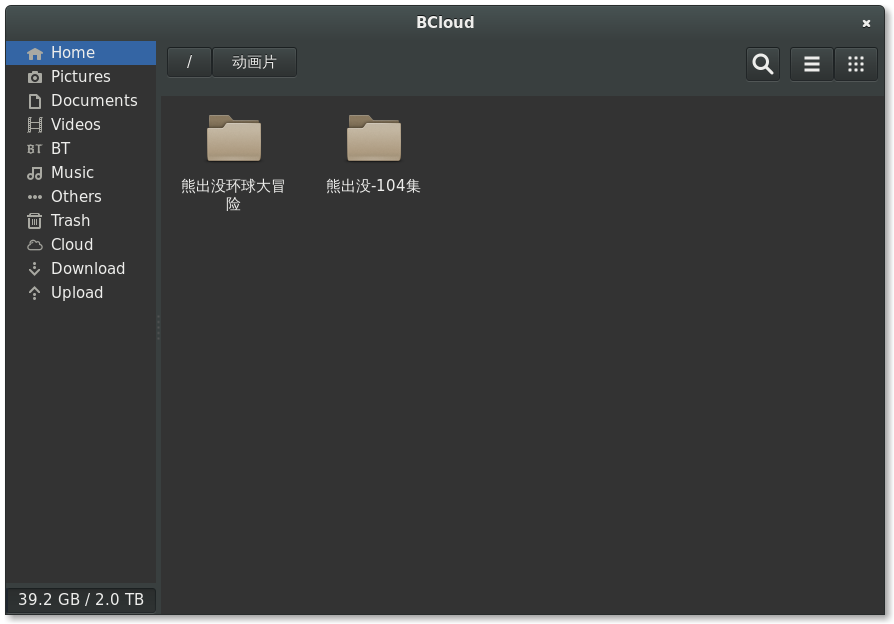Open the BT torrents section
894x624 pixels.
coord(60,149)
